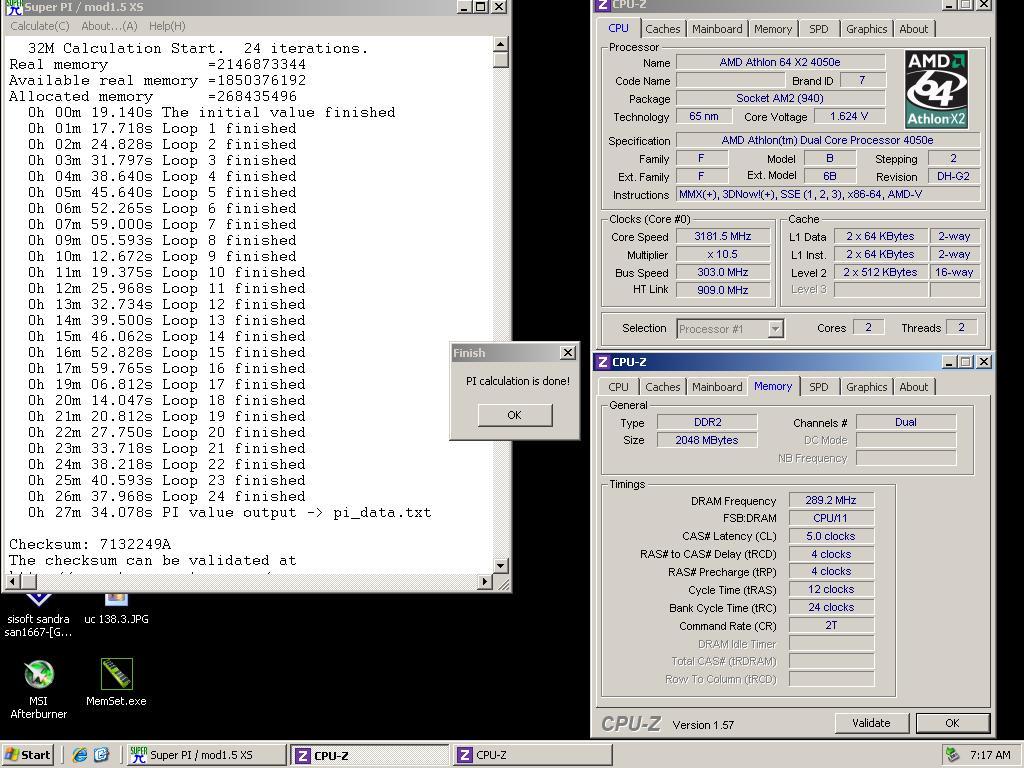The height and width of the screenshot is (768, 1024).
Task: Click Super PI vertical scrollbar down arrow
Action: click(500, 566)
